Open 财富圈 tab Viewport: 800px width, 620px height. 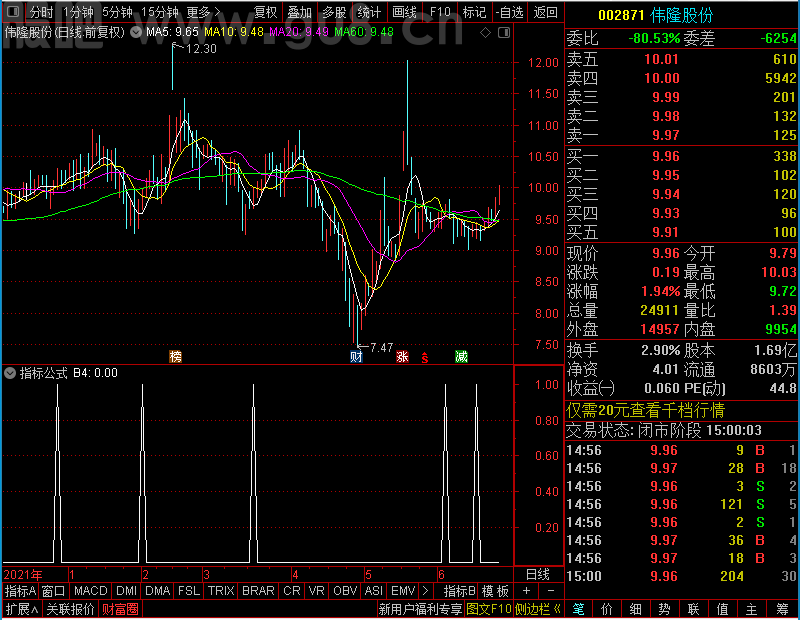tap(120, 609)
